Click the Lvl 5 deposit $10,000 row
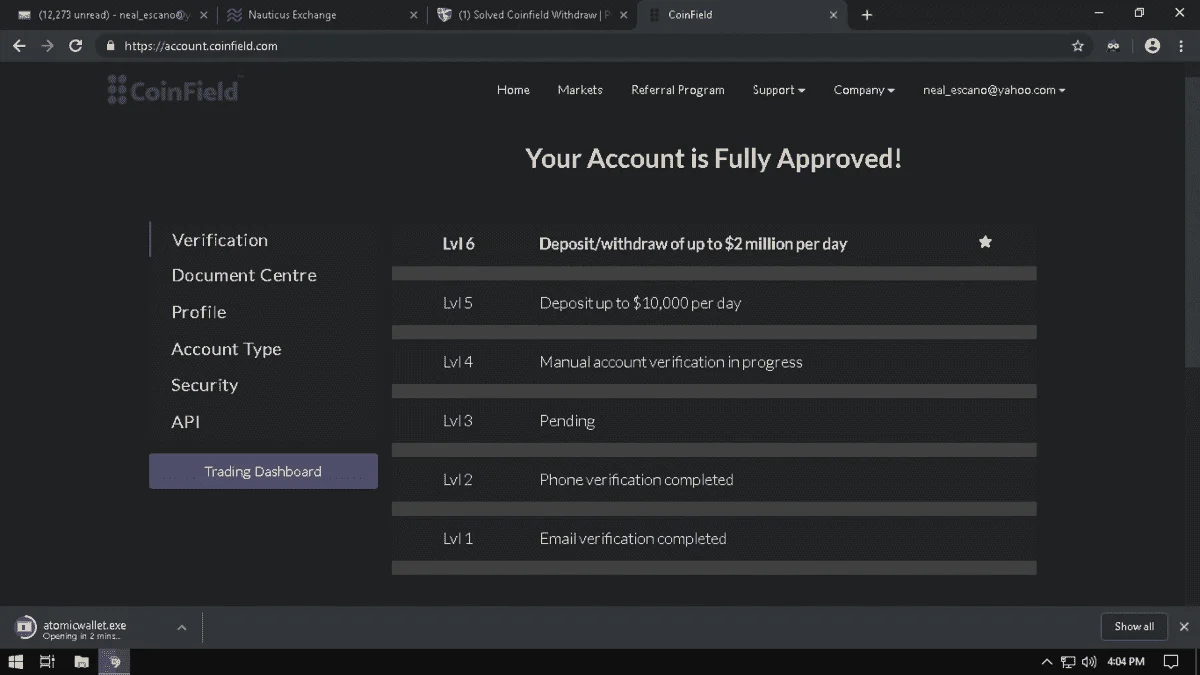1200x675 pixels. pos(714,303)
